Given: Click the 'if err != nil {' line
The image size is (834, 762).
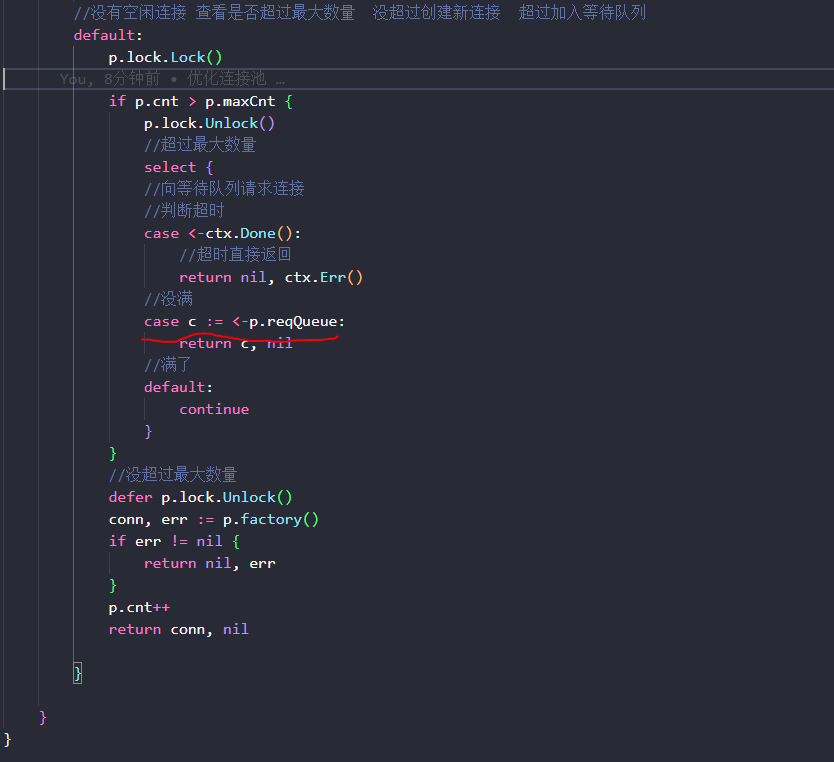Looking at the screenshot, I should [x=174, y=541].
